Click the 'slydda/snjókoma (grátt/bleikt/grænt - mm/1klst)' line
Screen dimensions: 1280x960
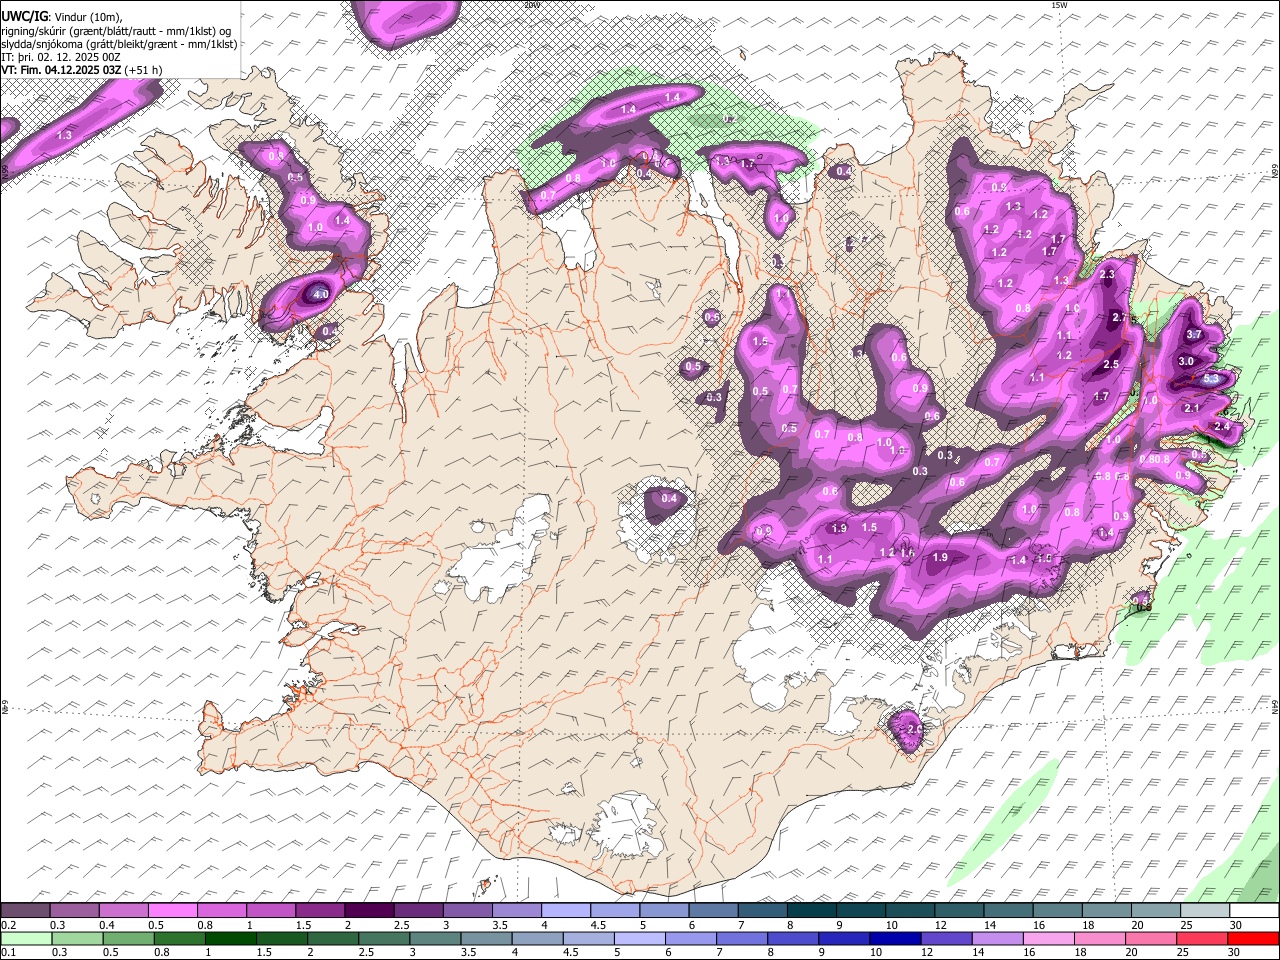tap(119, 43)
